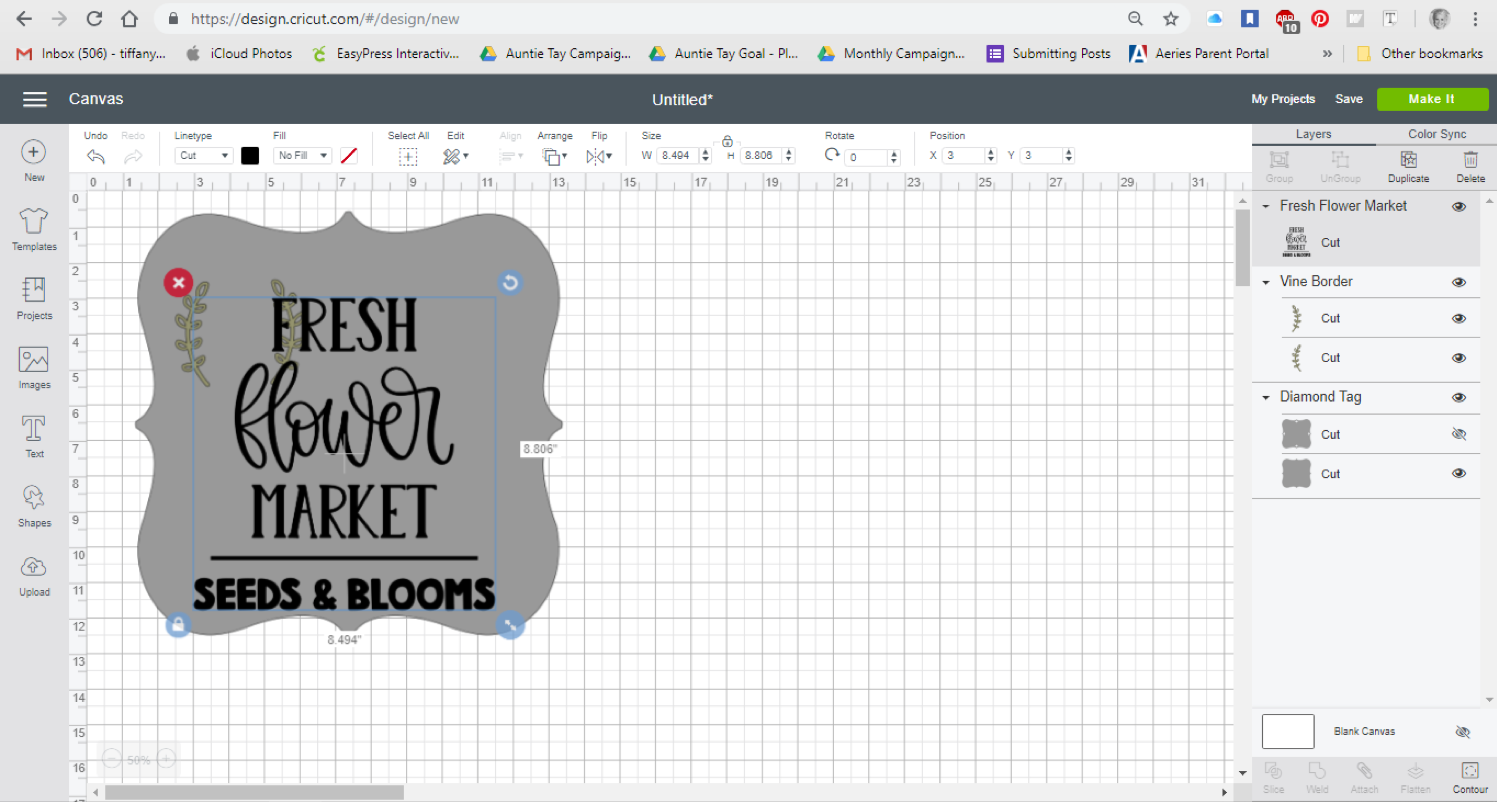Open the hamburger main menu
Viewport: 1497px width, 802px height.
pyautogui.click(x=35, y=99)
